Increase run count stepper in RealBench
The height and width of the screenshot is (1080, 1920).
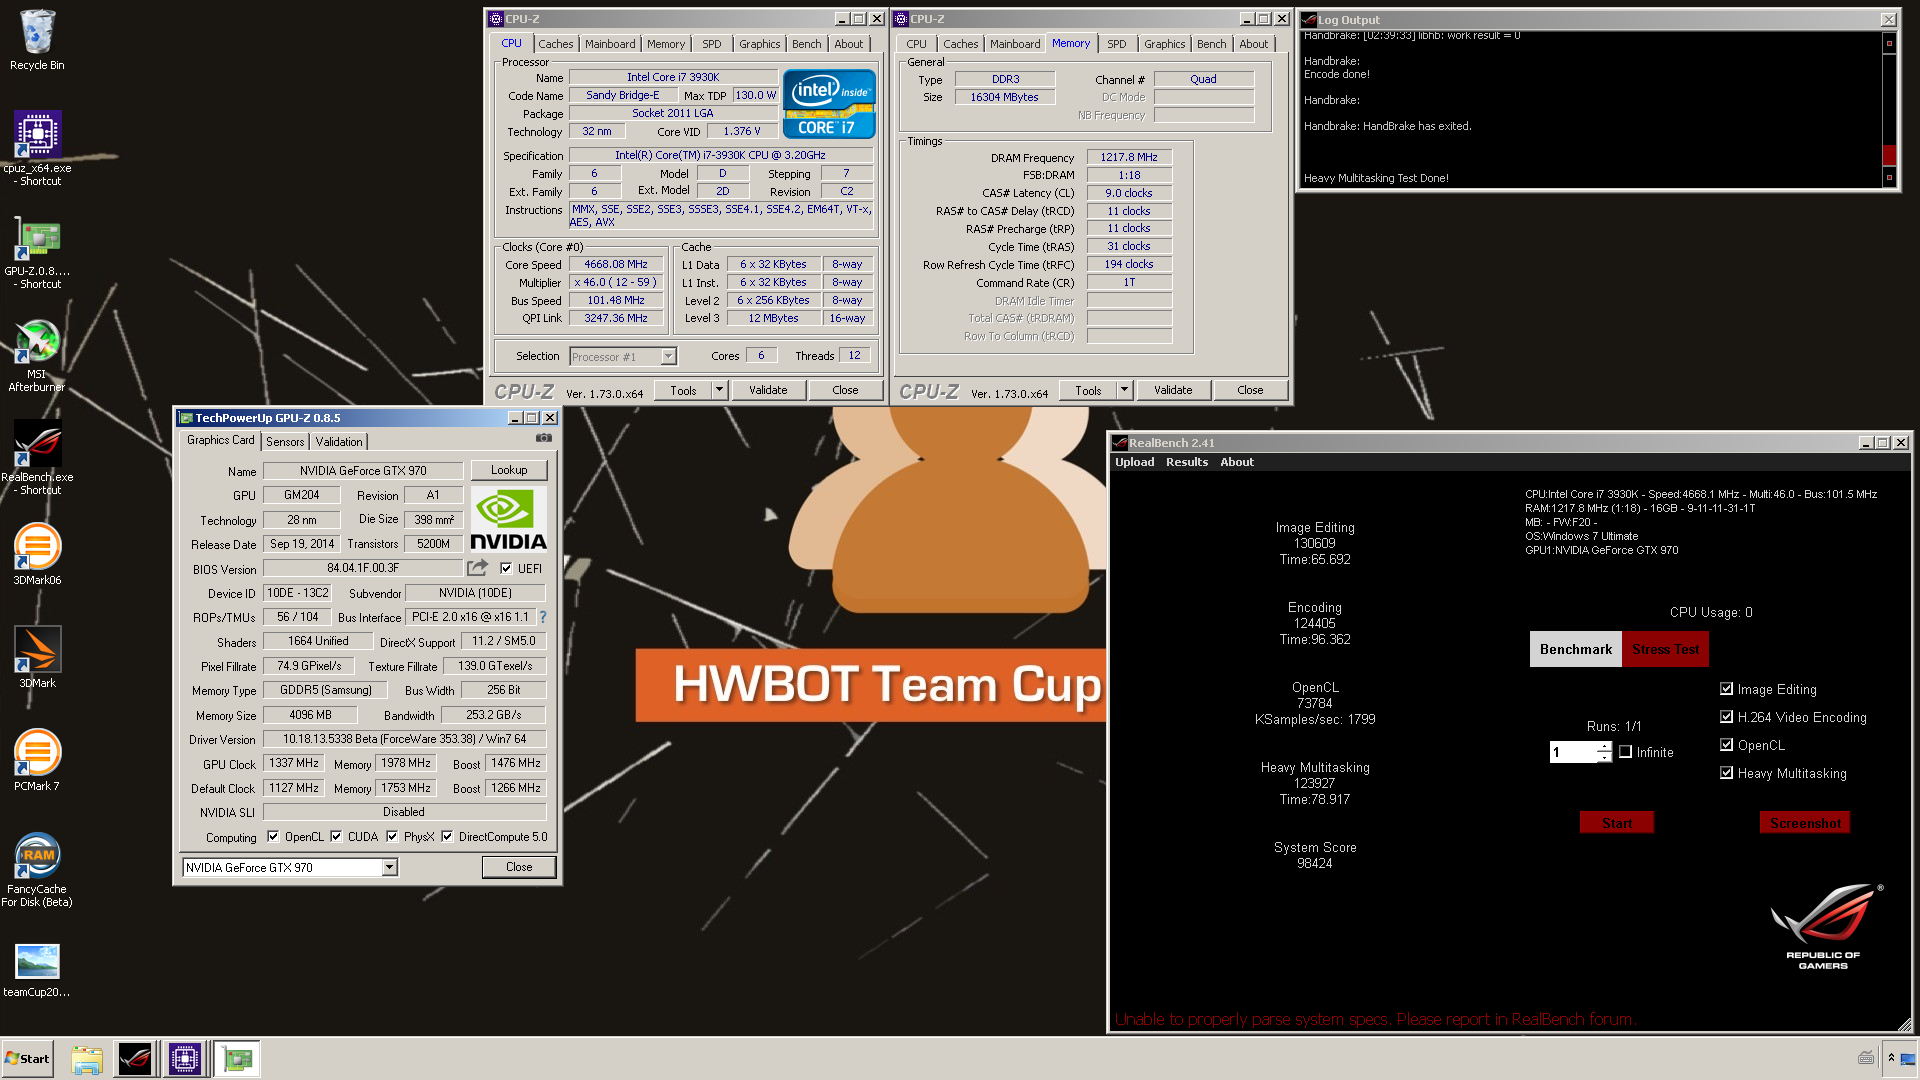pos(1604,747)
